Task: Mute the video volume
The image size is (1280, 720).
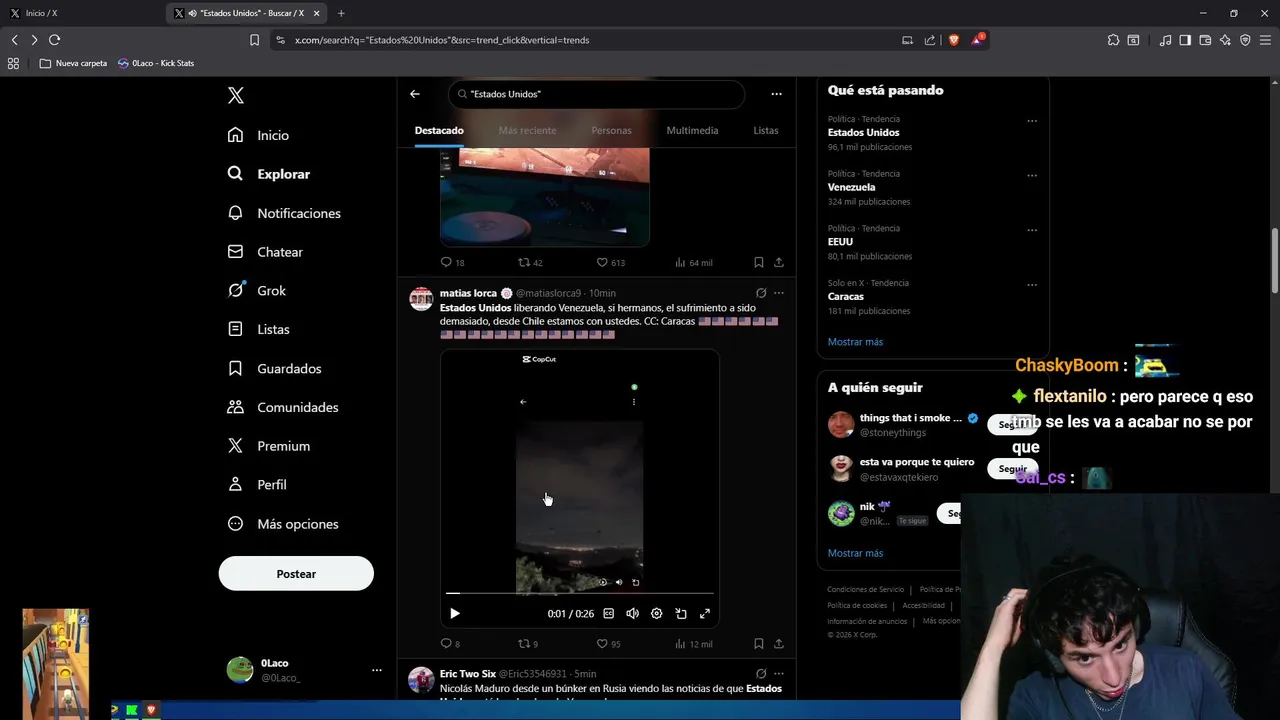Action: 632,614
